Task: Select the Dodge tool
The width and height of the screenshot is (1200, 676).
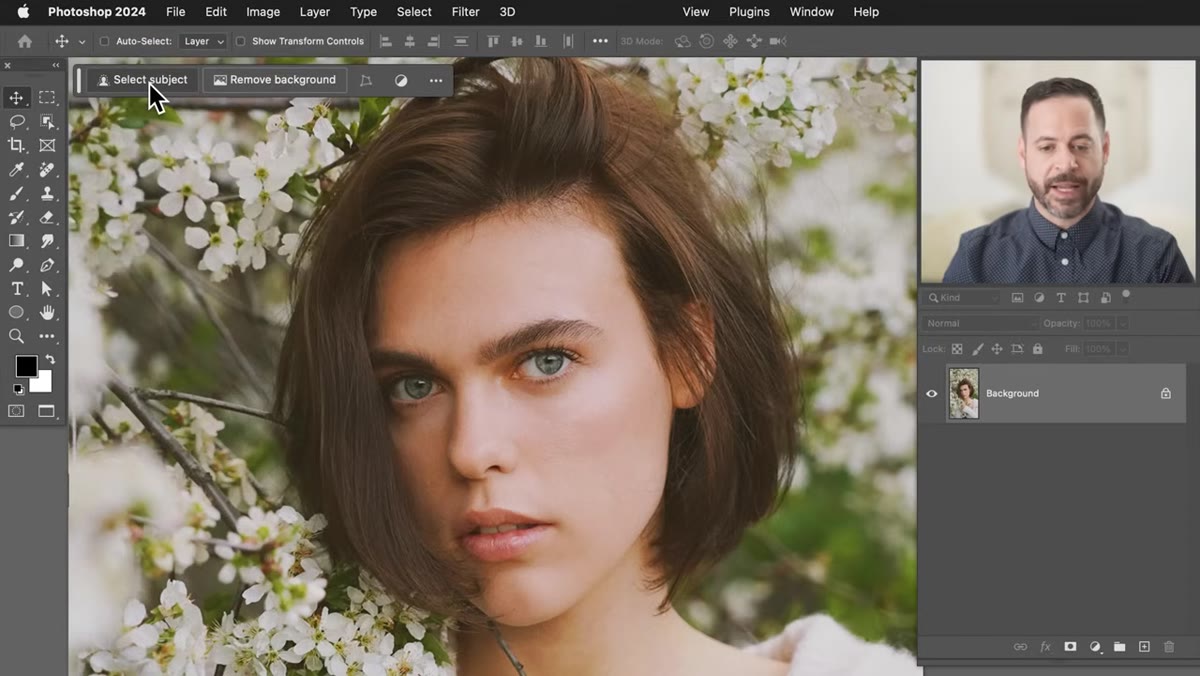Action: pyautogui.click(x=17, y=265)
